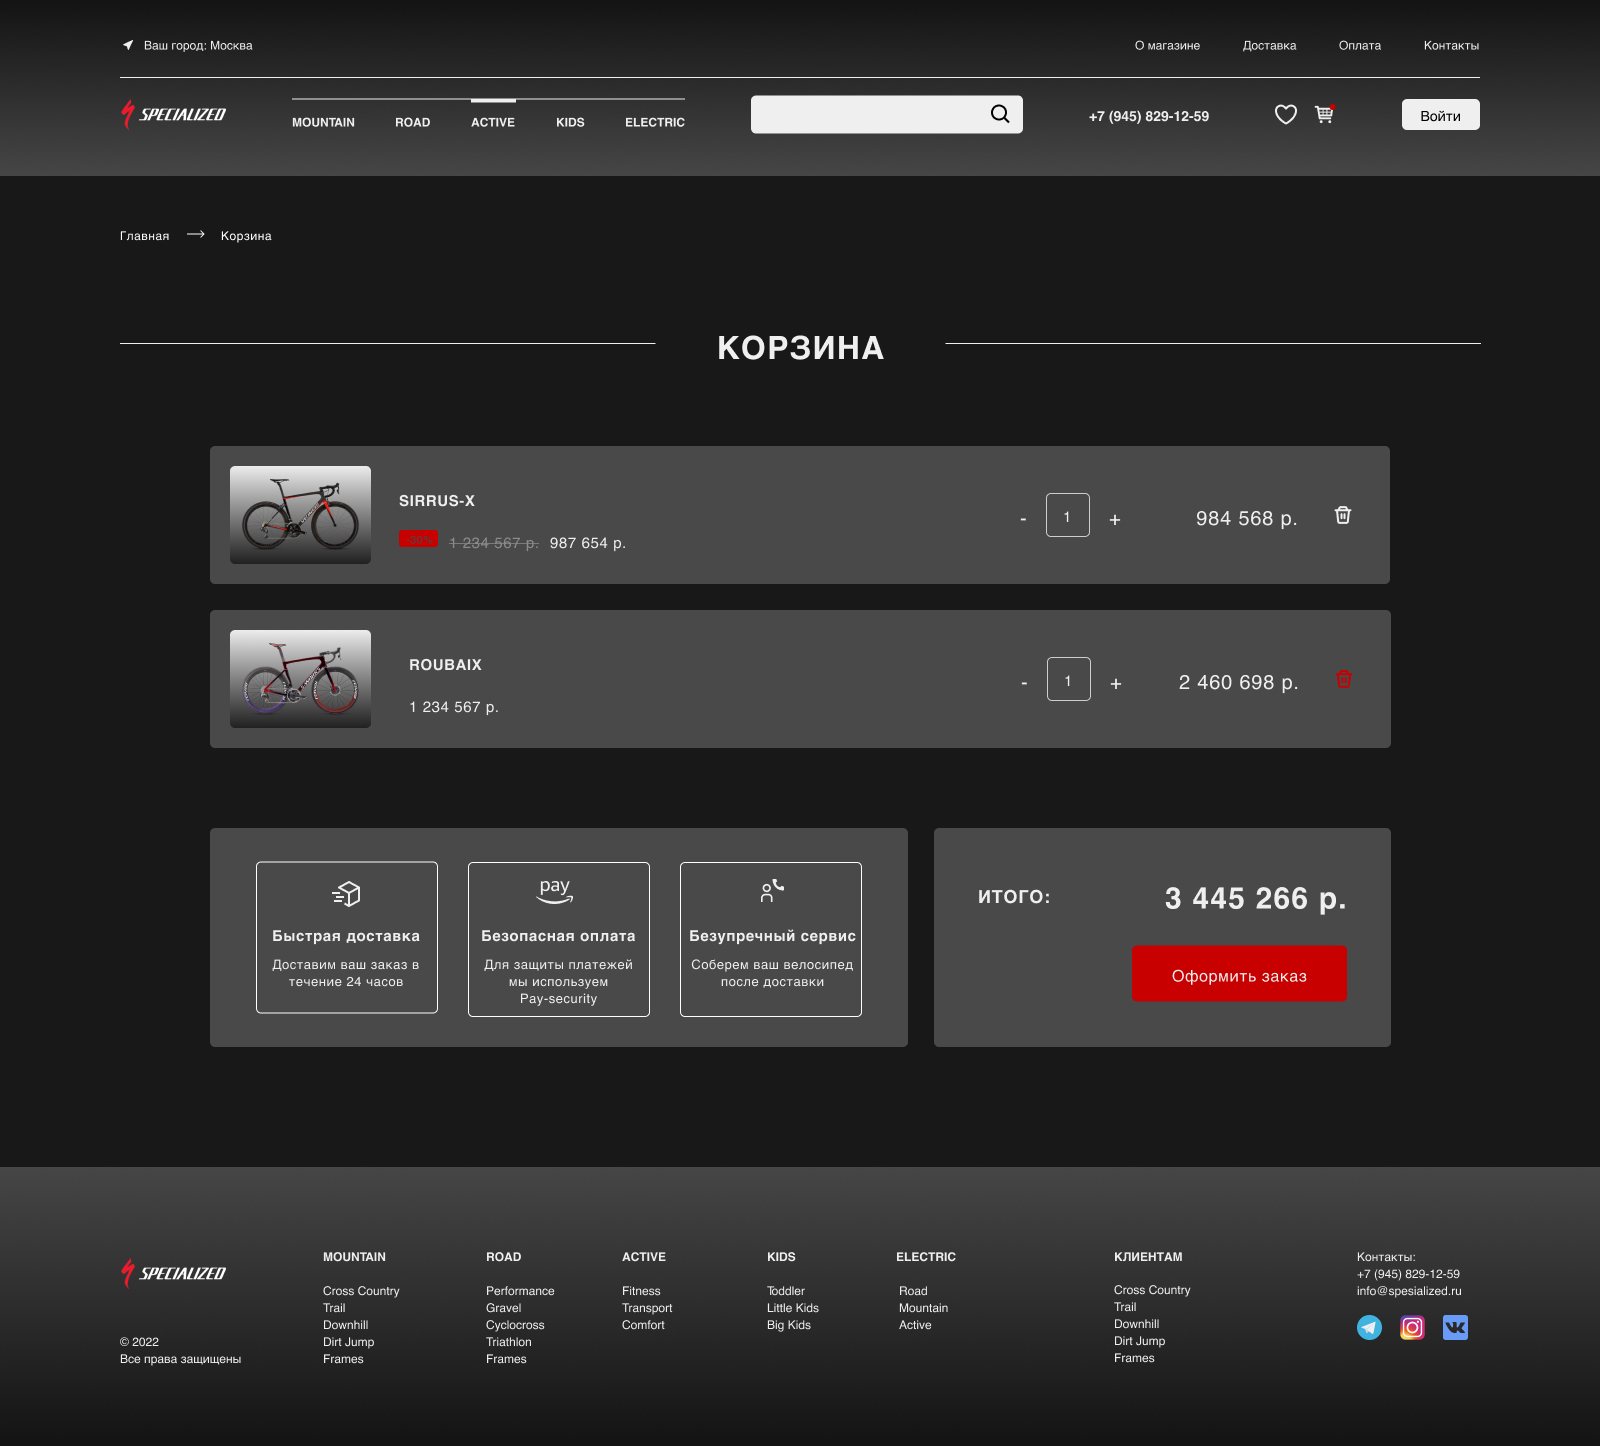Open footer Mountain link under ELECTRIC
The width and height of the screenshot is (1600, 1446).
pos(923,1308)
